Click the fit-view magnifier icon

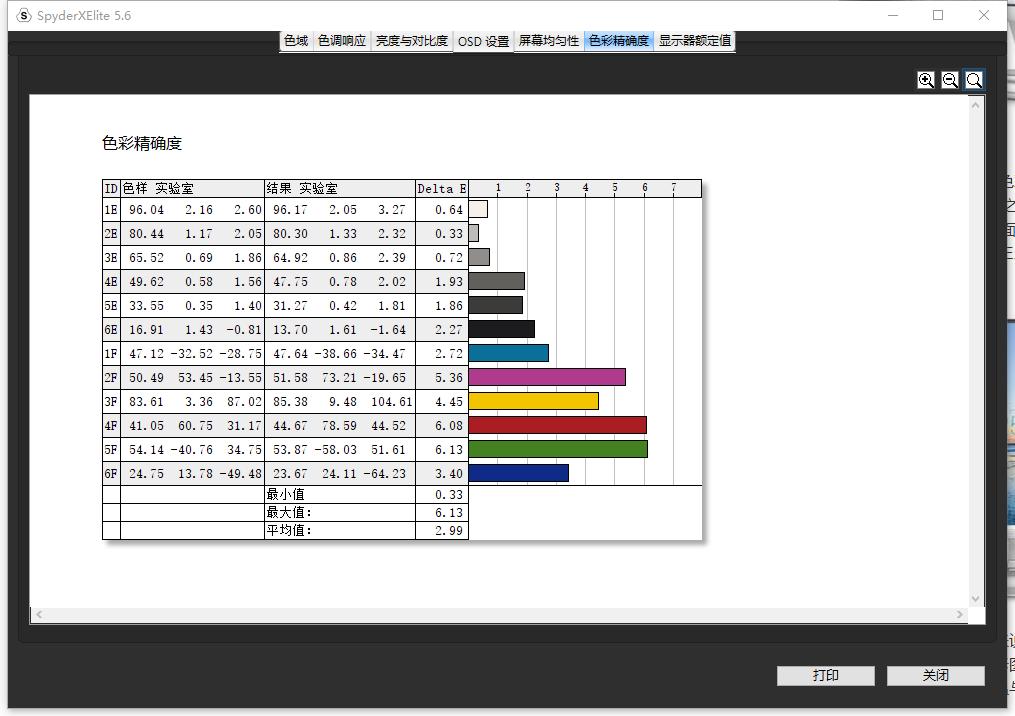click(973, 80)
